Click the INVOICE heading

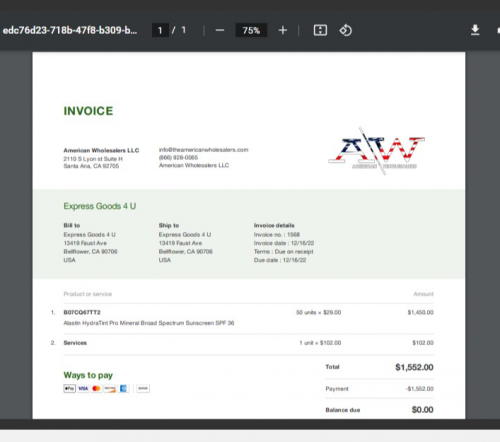coord(88,111)
